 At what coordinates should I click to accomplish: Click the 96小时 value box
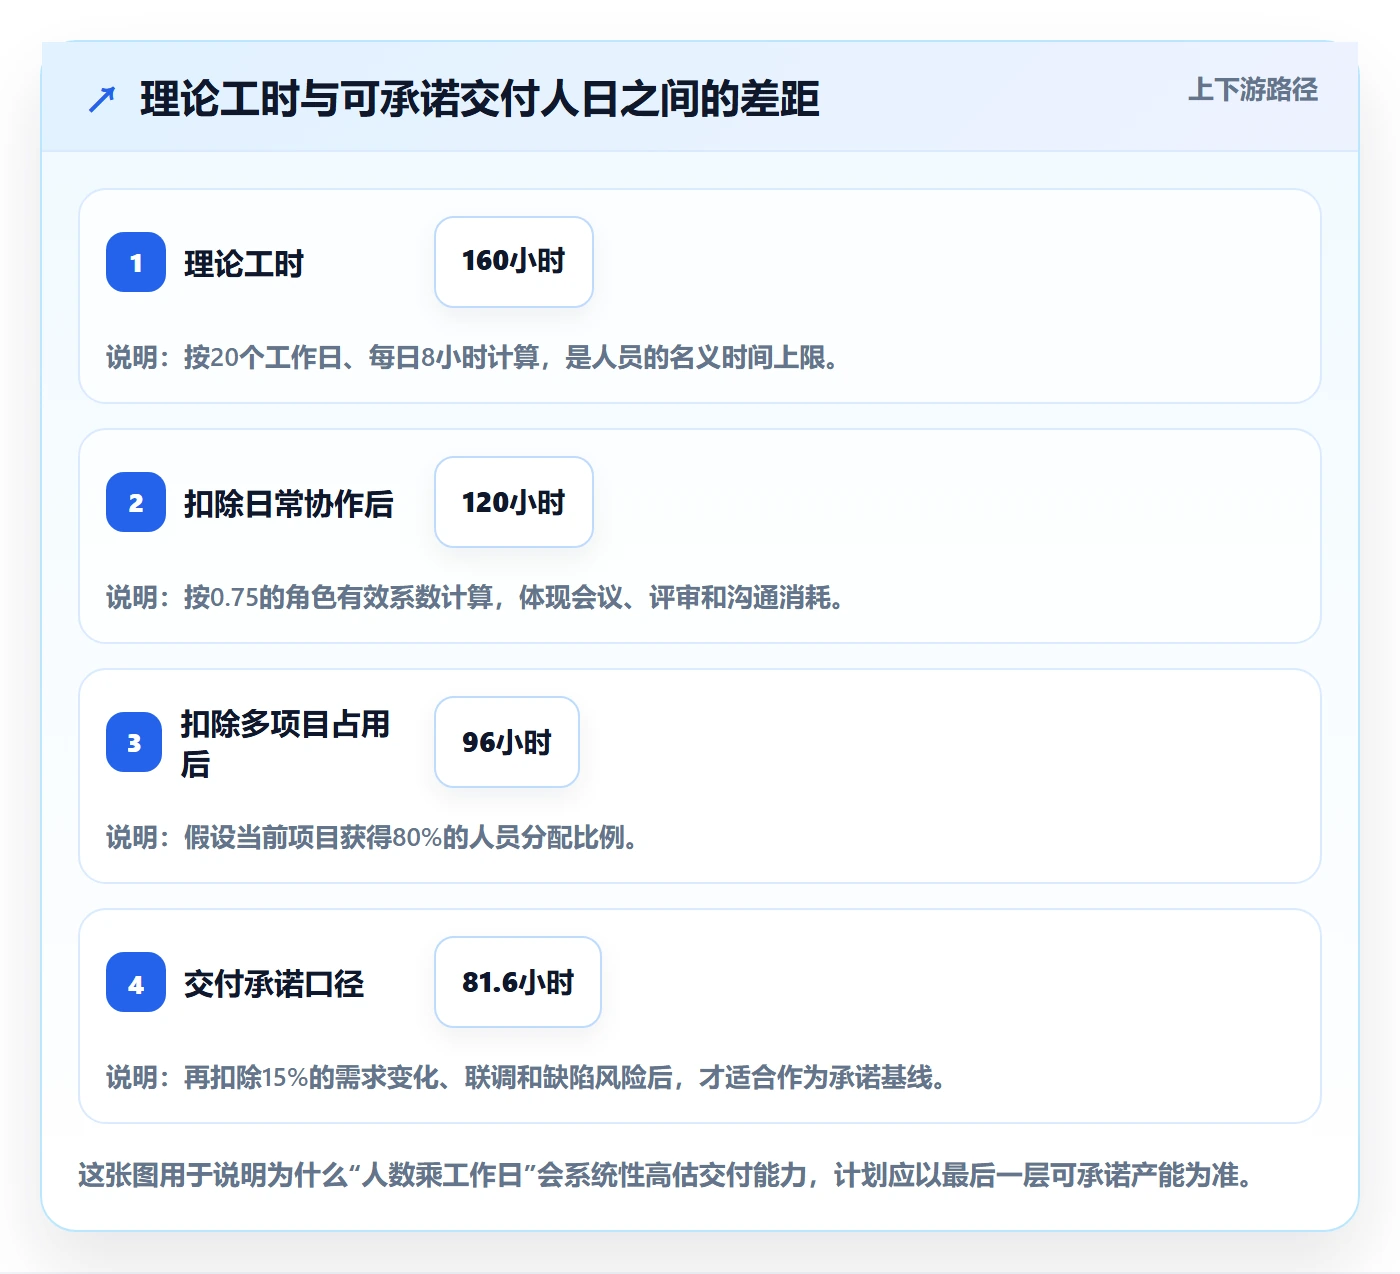pos(507,742)
